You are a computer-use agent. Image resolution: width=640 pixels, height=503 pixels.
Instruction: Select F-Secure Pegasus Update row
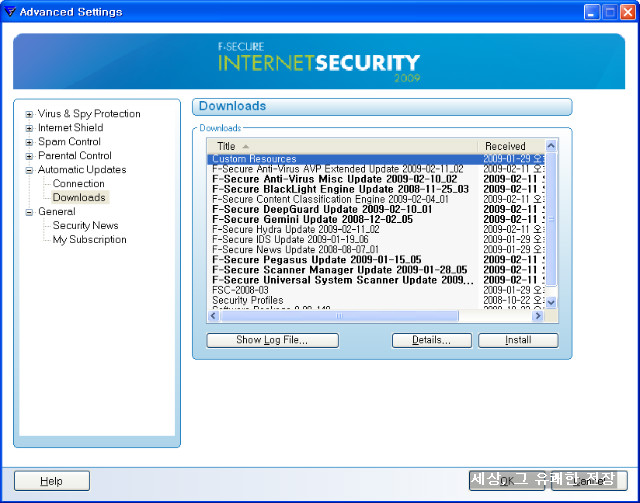click(376, 260)
